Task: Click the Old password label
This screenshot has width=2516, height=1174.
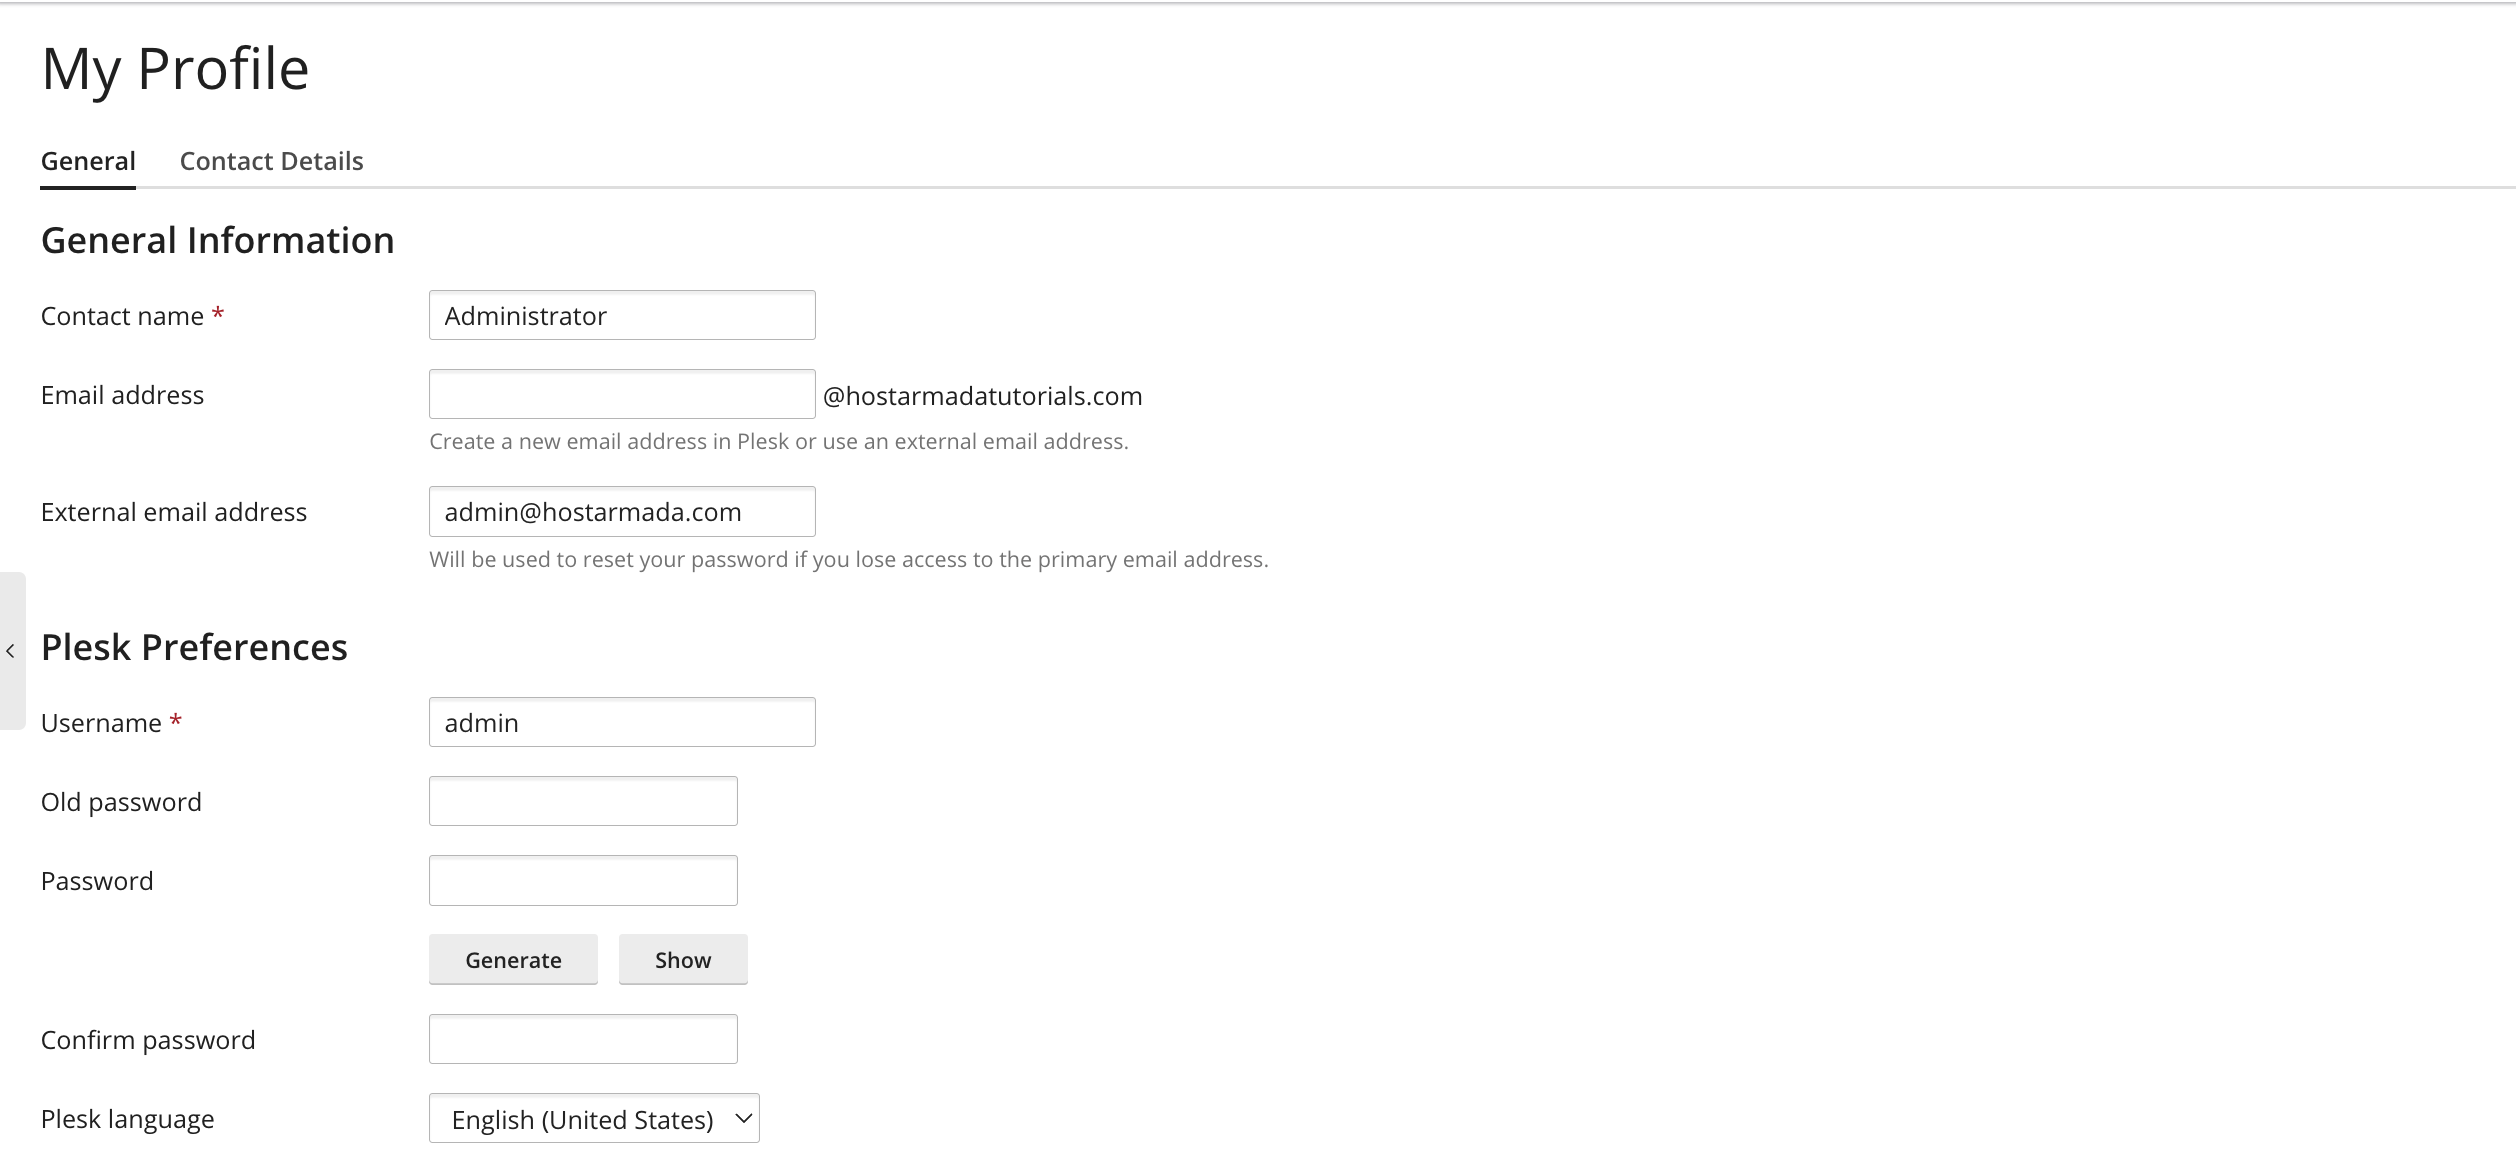Action: 121,802
